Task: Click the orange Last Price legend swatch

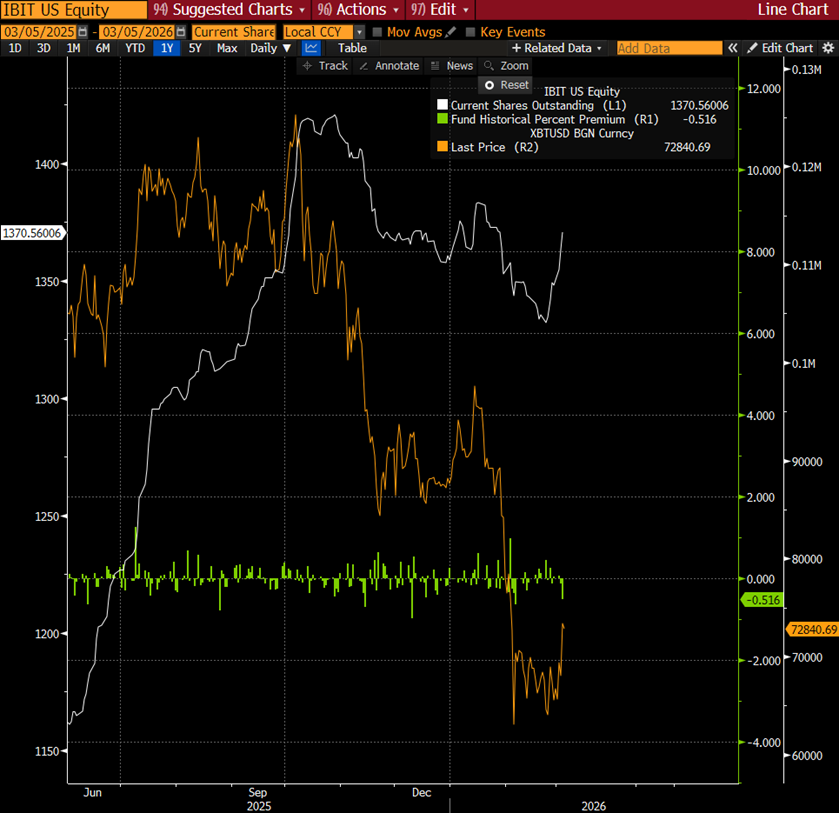Action: pyautogui.click(x=443, y=147)
